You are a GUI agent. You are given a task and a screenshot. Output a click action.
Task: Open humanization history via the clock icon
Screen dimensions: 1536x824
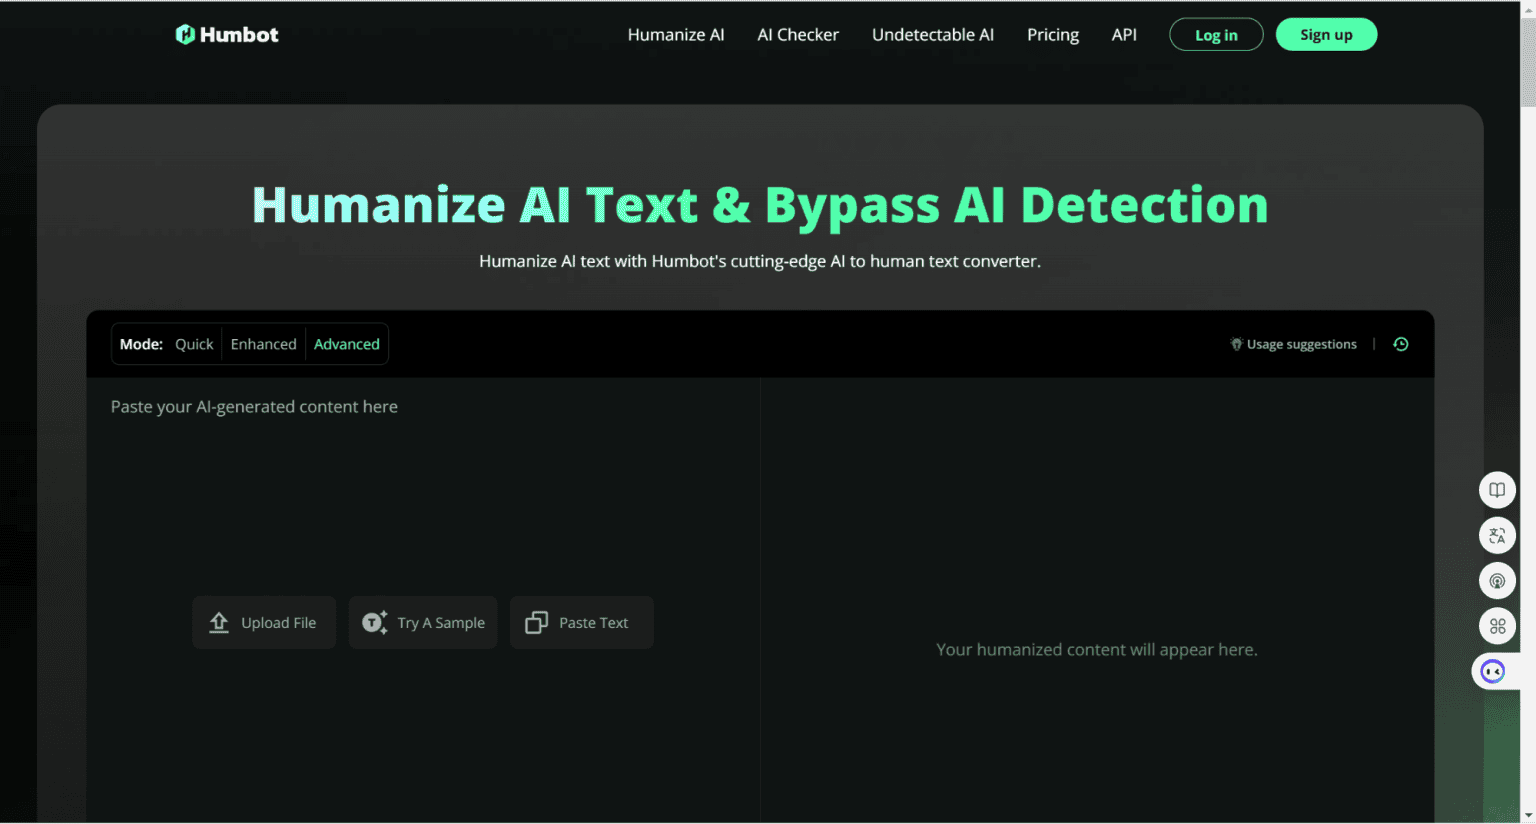1400,343
